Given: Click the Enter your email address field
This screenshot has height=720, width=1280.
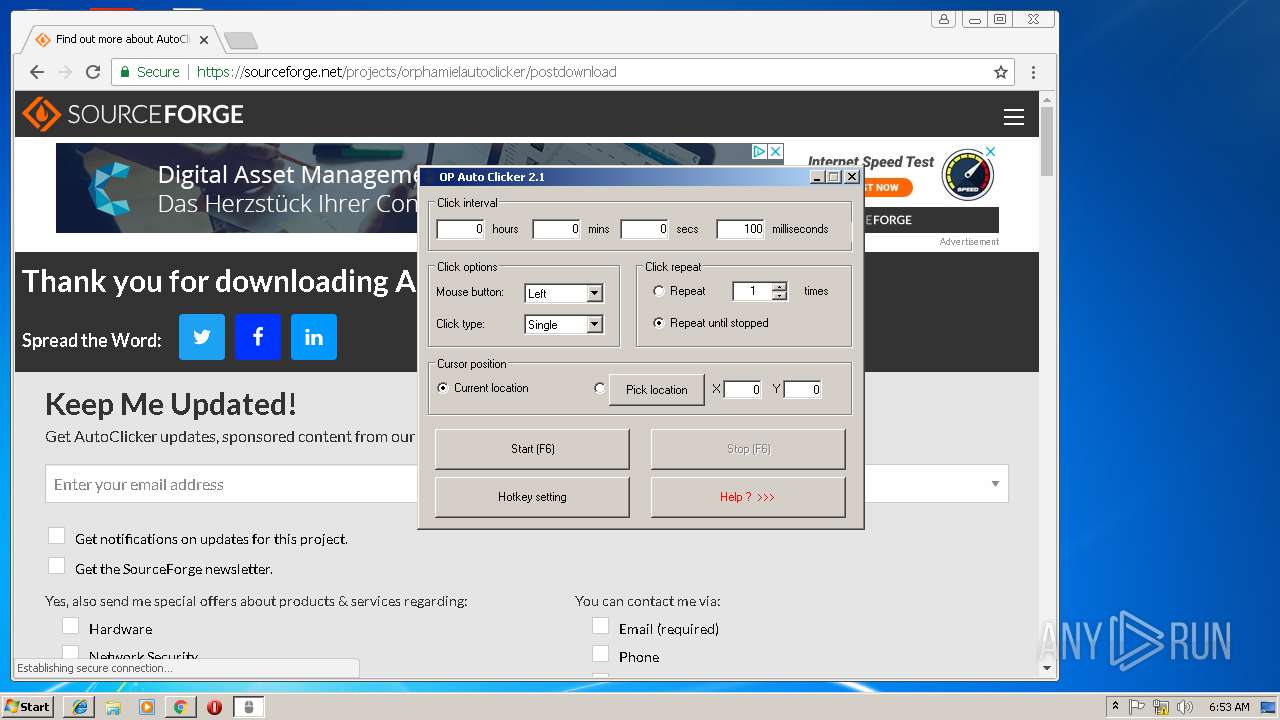Looking at the screenshot, I should [x=230, y=484].
